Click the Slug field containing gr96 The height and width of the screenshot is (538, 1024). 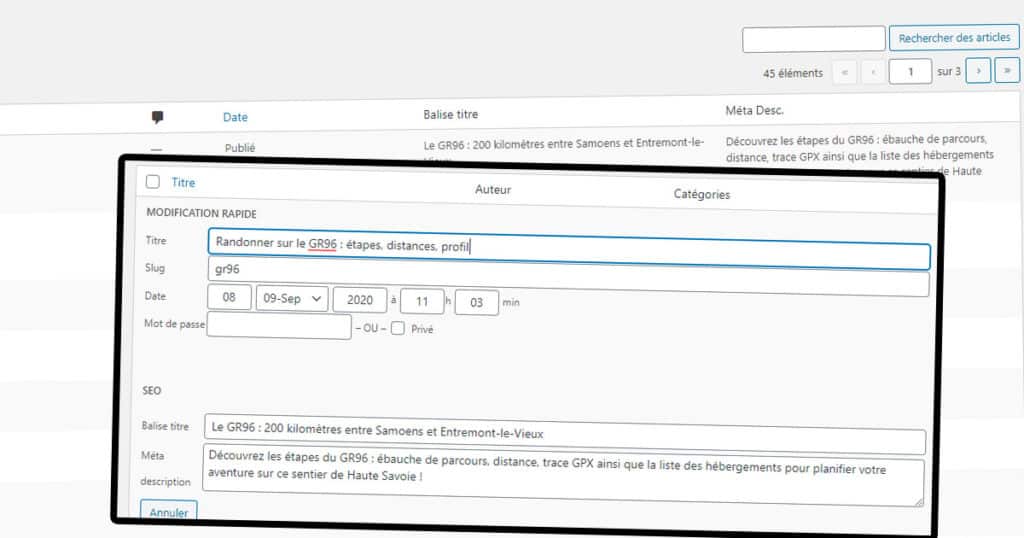point(568,276)
